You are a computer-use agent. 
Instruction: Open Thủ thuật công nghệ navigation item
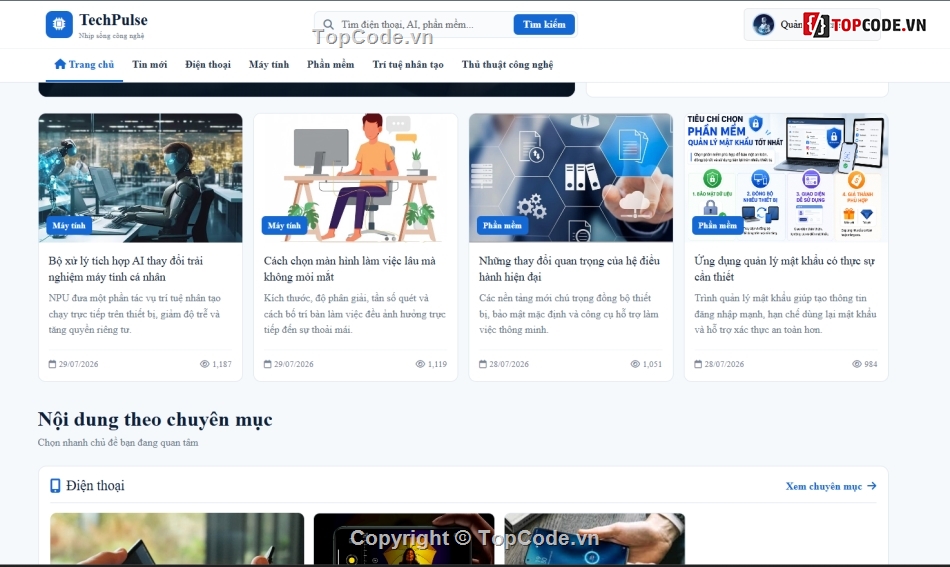507,64
